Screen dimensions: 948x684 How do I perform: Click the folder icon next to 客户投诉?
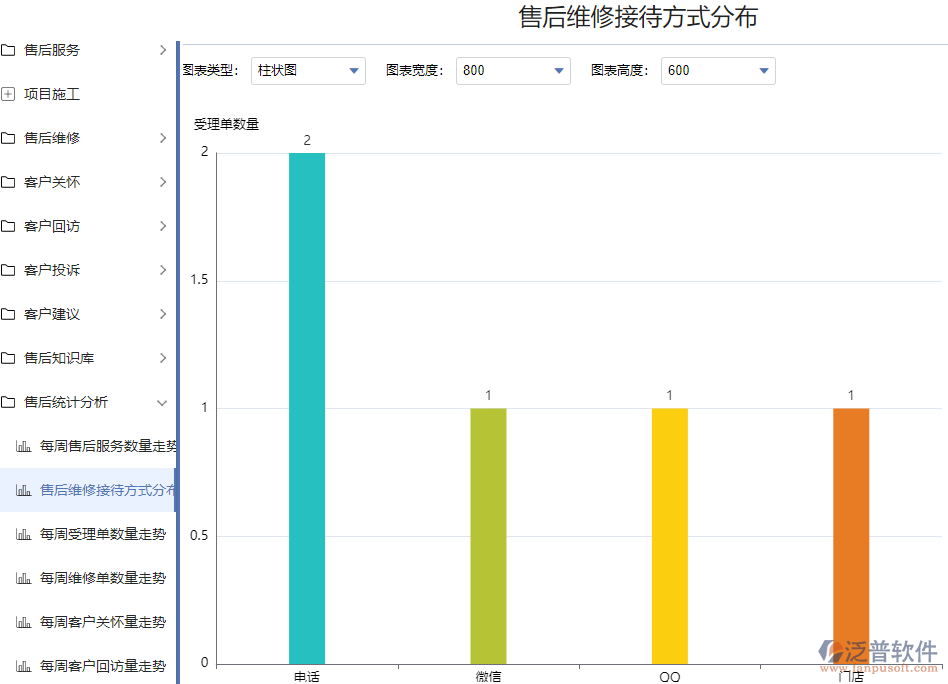(x=10, y=270)
